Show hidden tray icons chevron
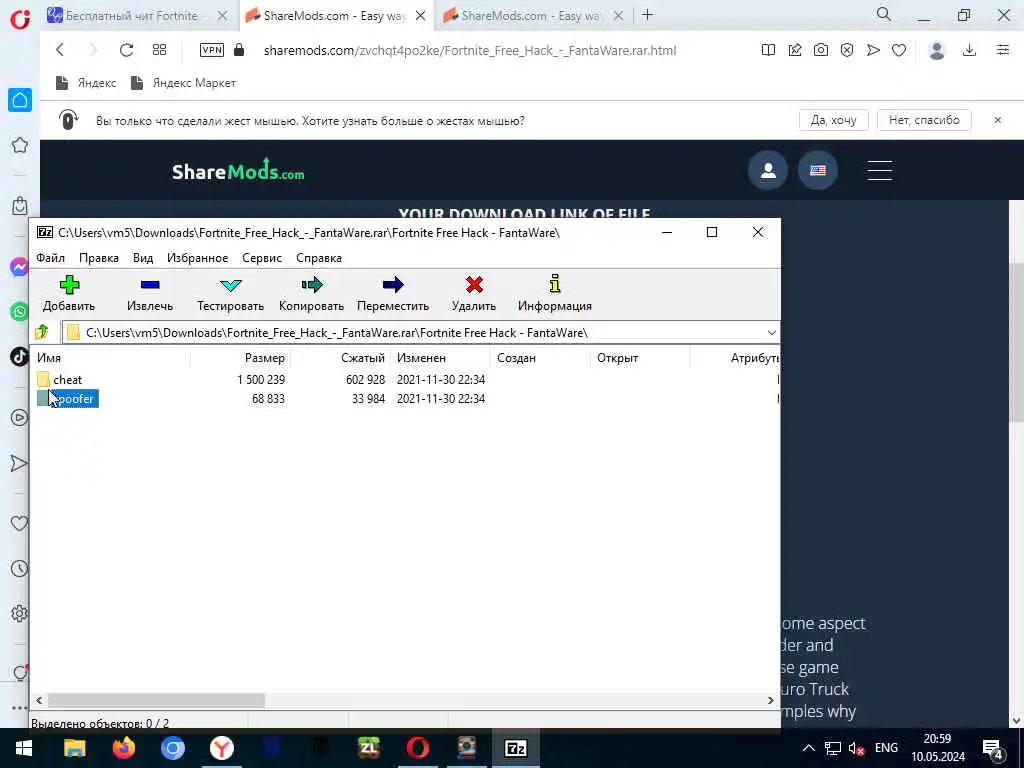 pos(808,748)
